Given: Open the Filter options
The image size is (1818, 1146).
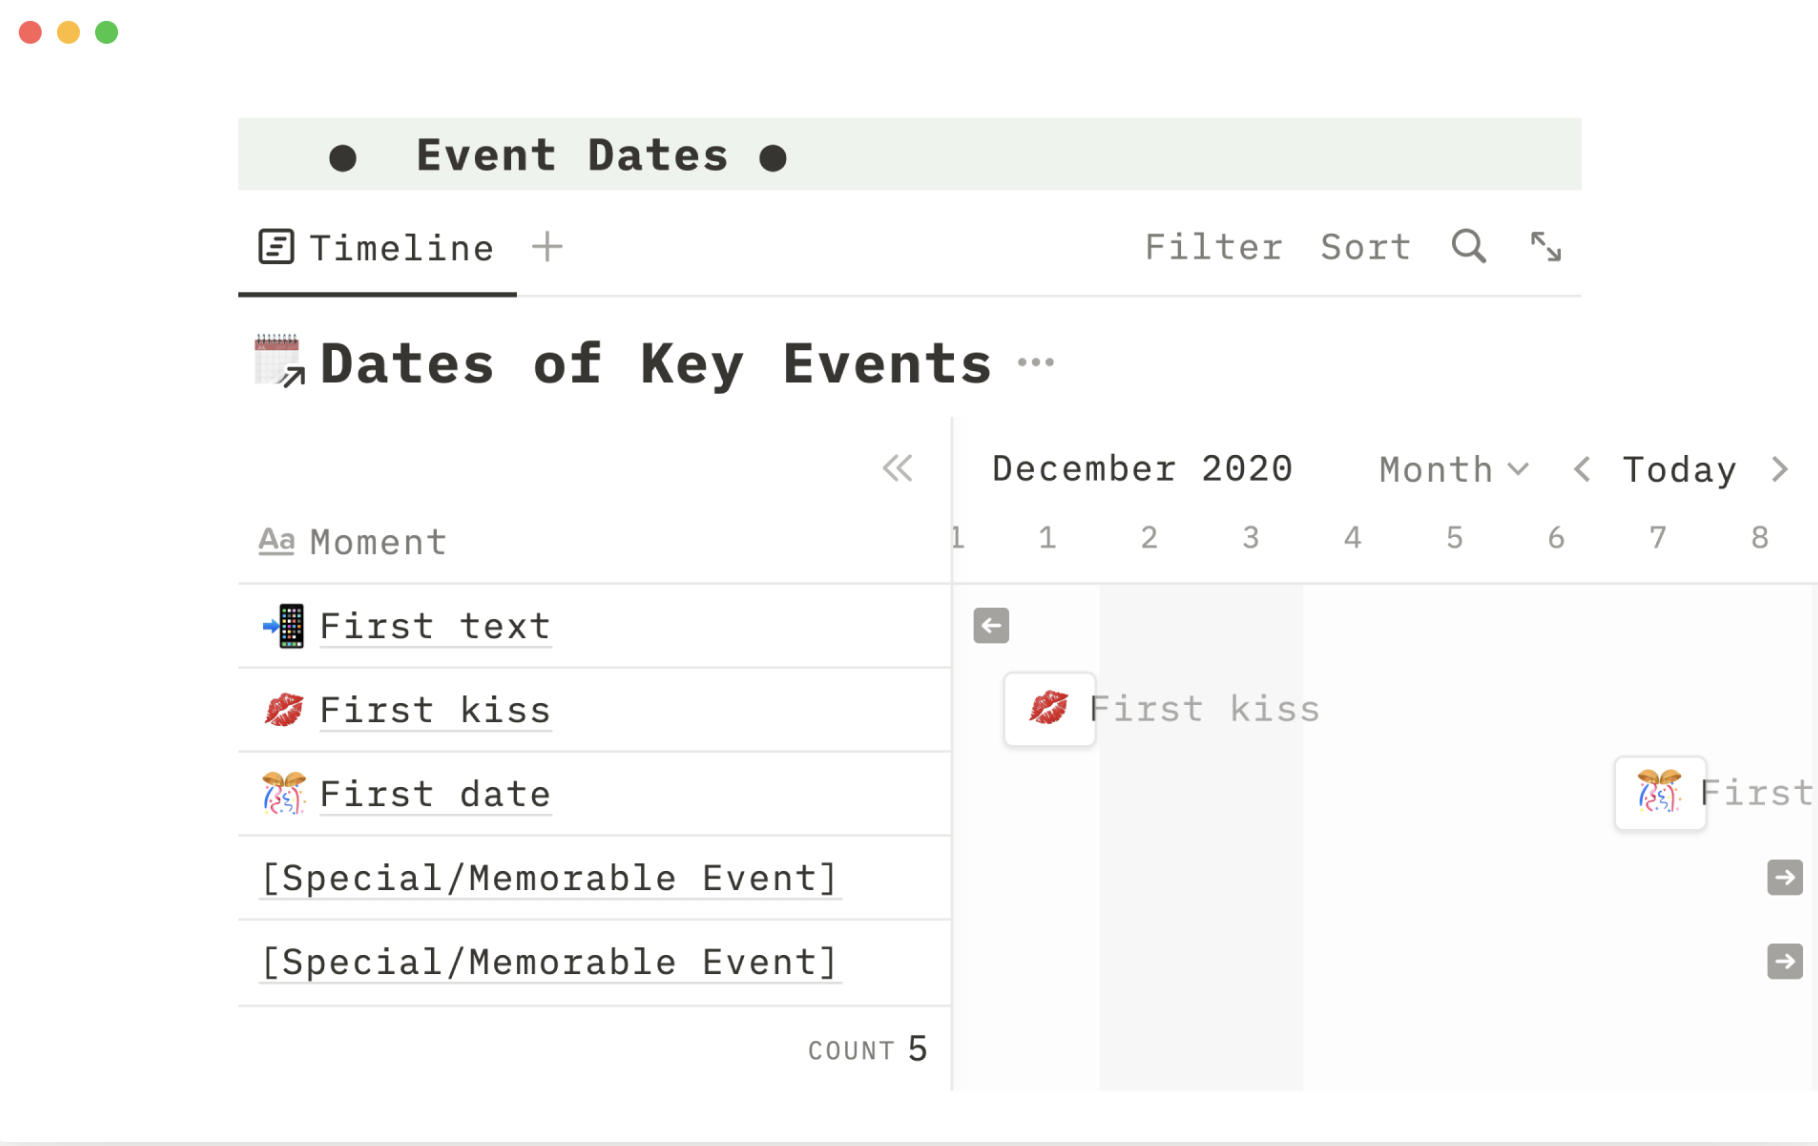Looking at the screenshot, I should click(1213, 247).
